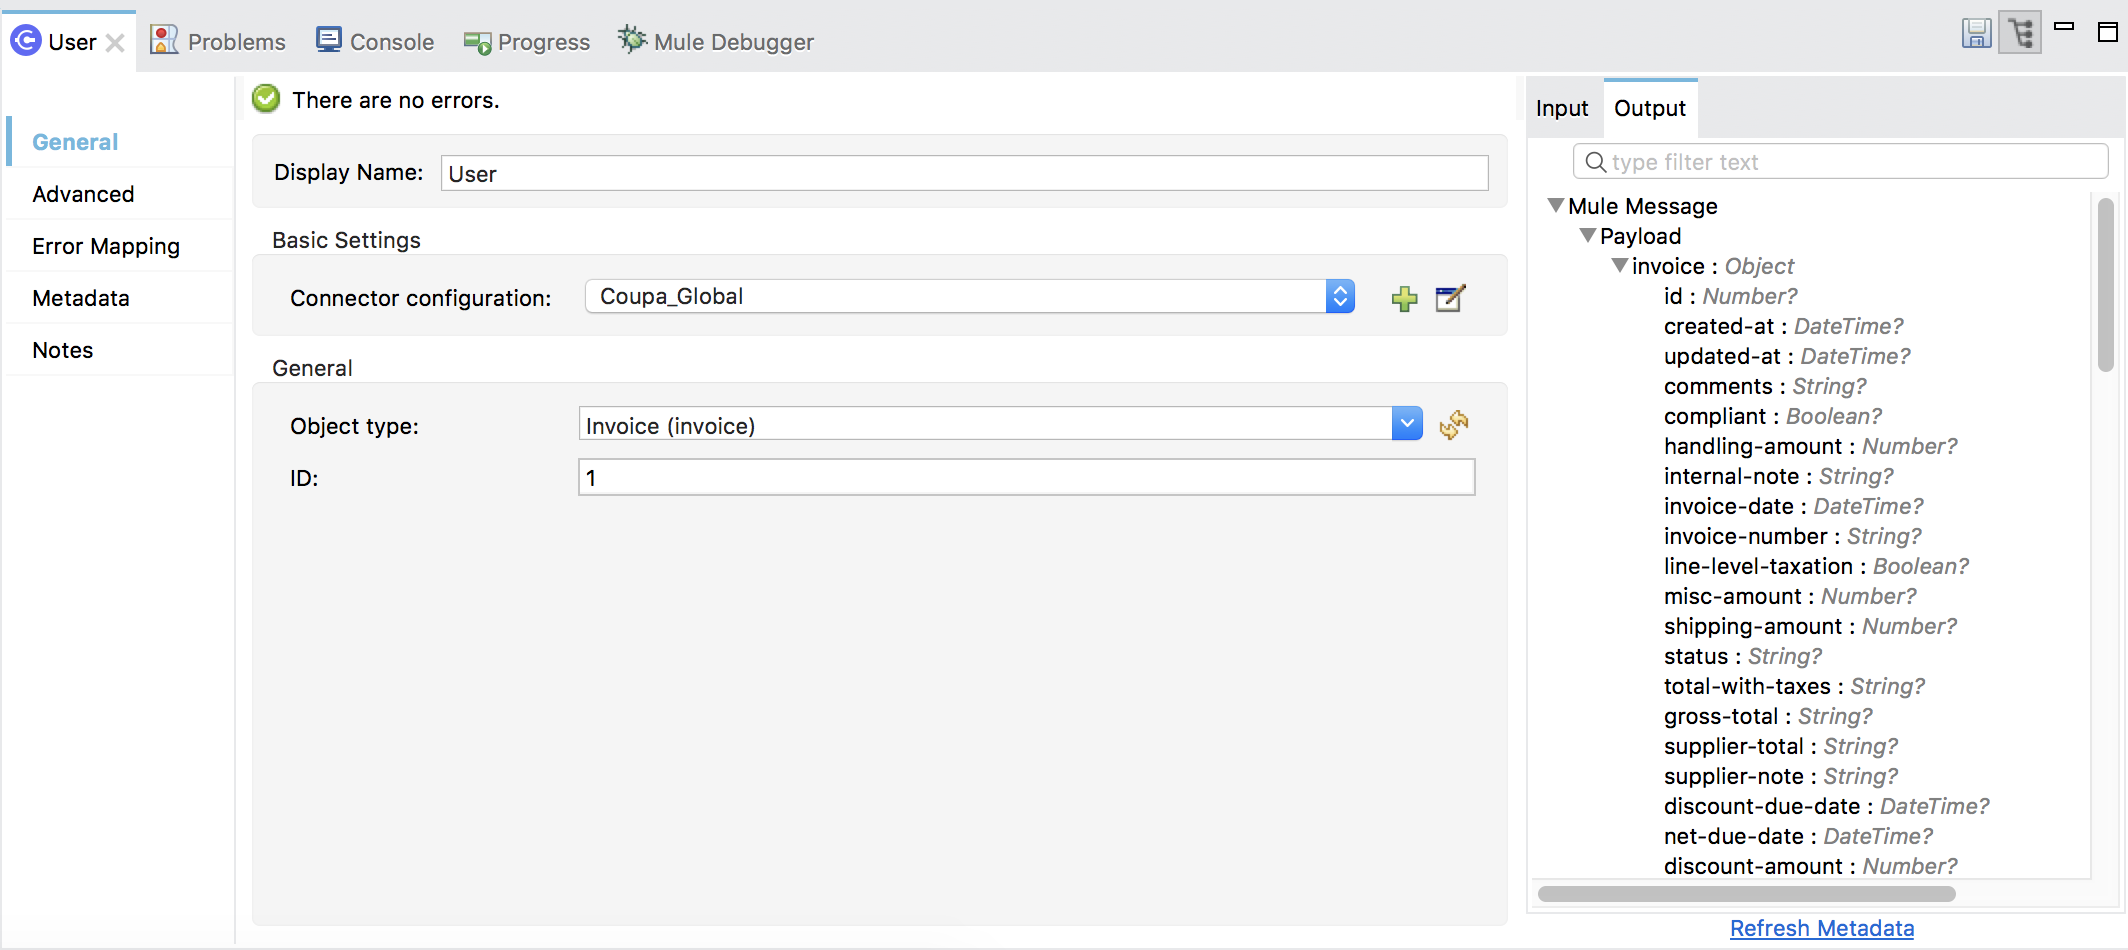The image size is (2128, 950).
Task: Select internal-note : String? row
Action: [x=1779, y=476]
